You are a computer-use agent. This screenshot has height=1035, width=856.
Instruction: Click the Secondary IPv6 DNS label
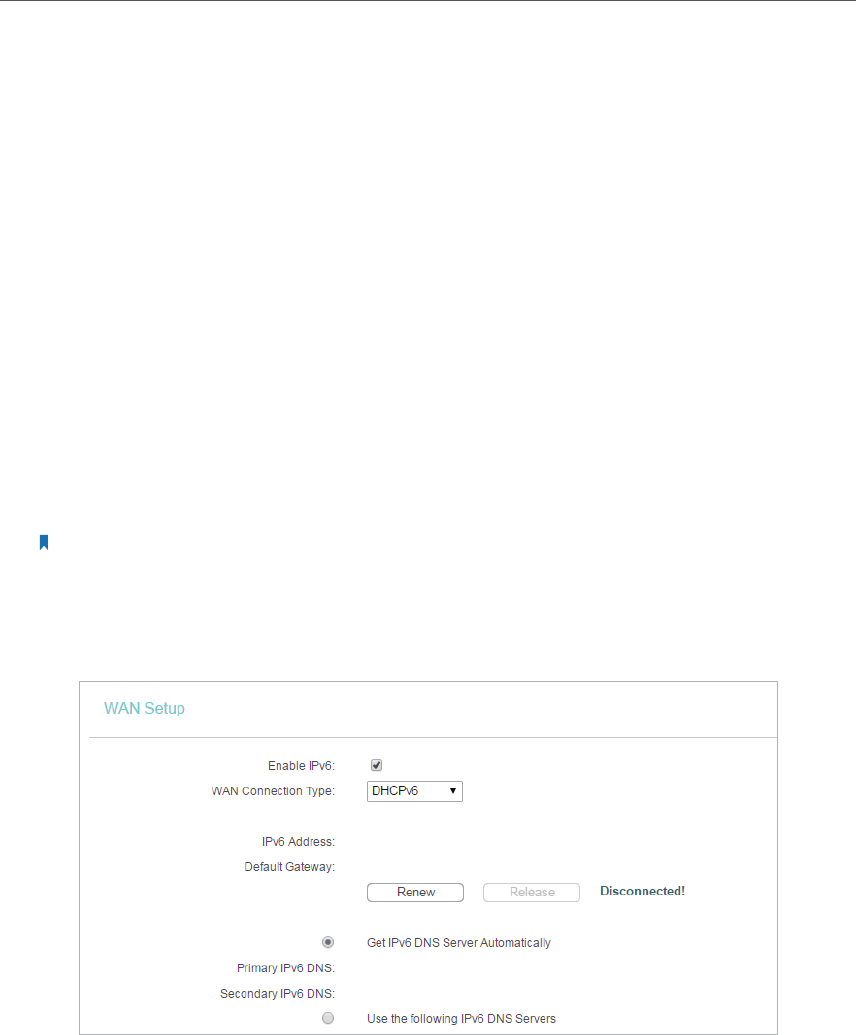pos(277,993)
